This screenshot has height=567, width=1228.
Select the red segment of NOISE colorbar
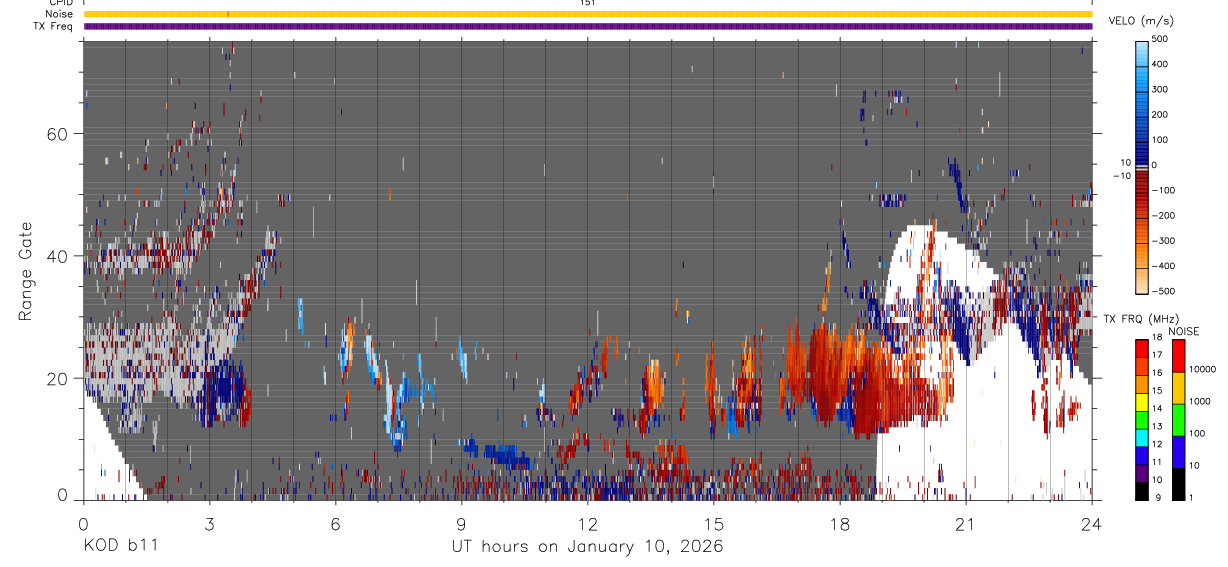pos(1179,356)
